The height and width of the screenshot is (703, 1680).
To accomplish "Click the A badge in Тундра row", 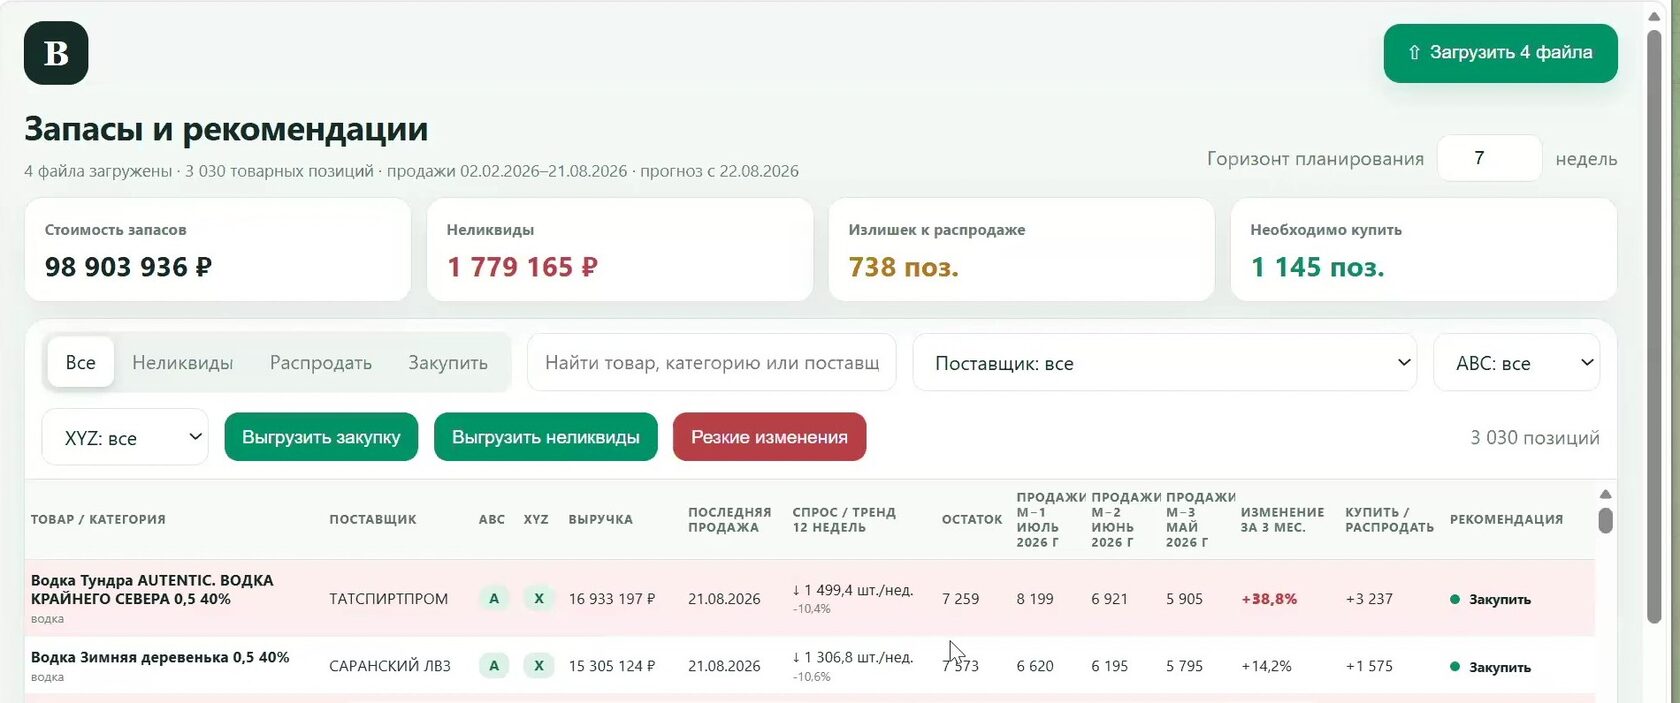I will pyautogui.click(x=493, y=598).
